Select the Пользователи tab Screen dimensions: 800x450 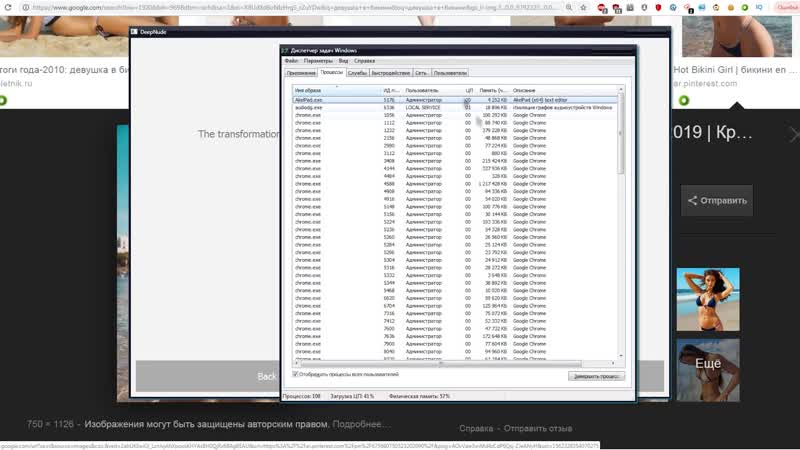pyautogui.click(x=450, y=73)
